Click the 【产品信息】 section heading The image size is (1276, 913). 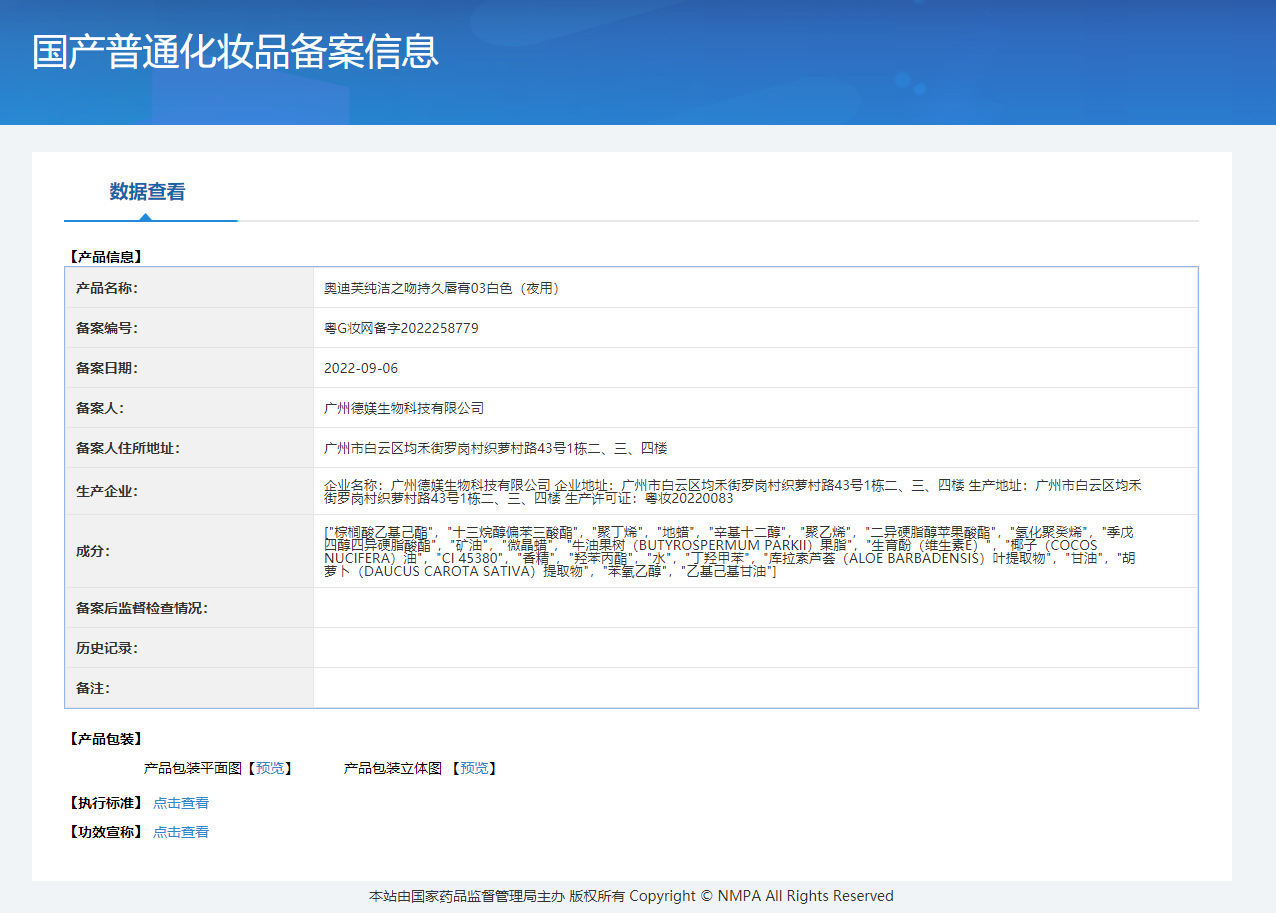(x=105, y=257)
